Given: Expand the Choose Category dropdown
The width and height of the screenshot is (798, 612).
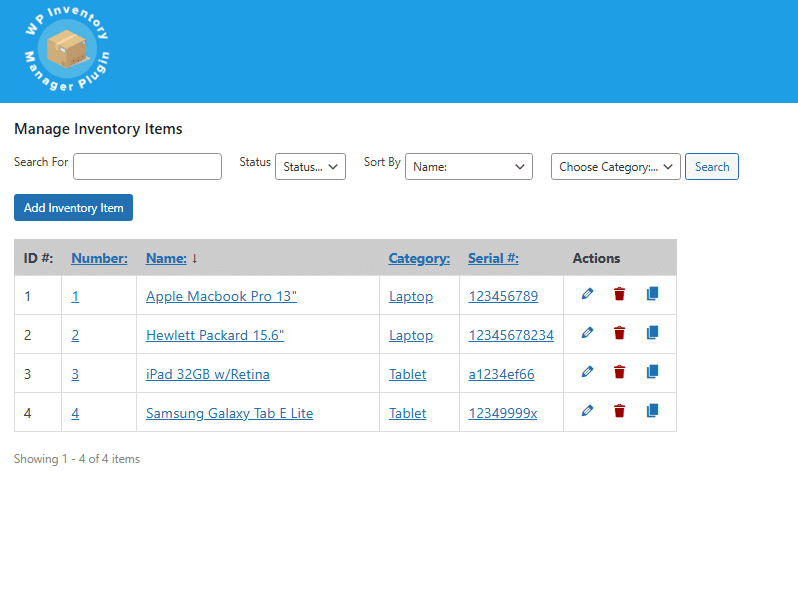Looking at the screenshot, I should [x=616, y=166].
